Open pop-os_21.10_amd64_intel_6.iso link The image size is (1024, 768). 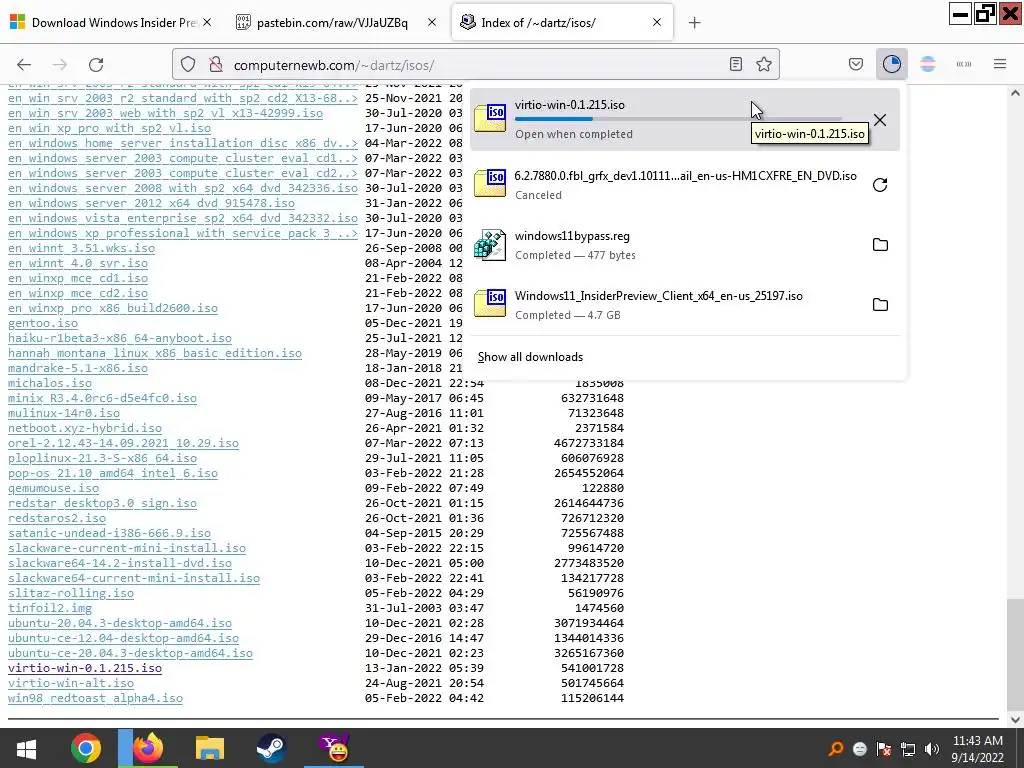point(113,473)
